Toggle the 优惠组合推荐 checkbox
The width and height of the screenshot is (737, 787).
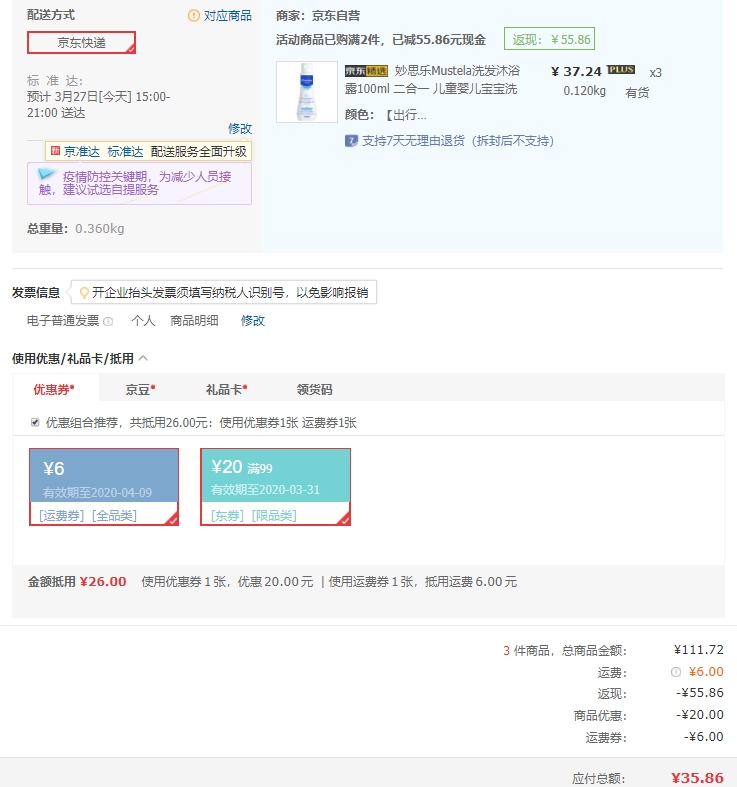point(35,423)
